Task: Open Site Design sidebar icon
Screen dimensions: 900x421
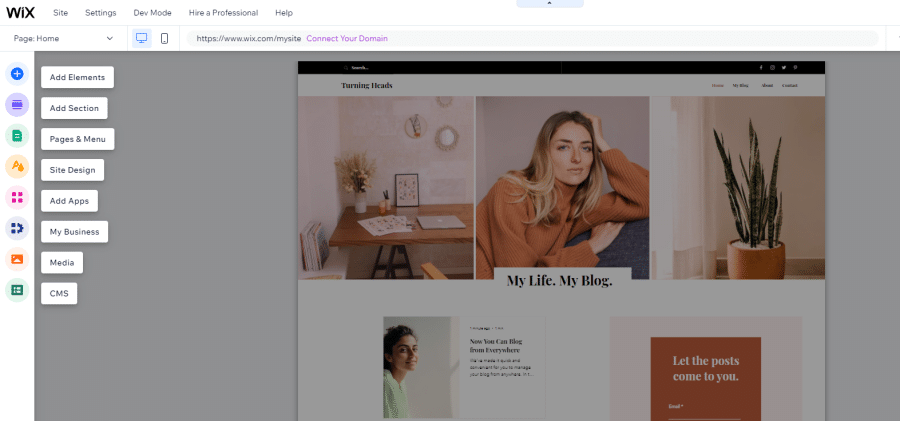Action: [x=17, y=167]
